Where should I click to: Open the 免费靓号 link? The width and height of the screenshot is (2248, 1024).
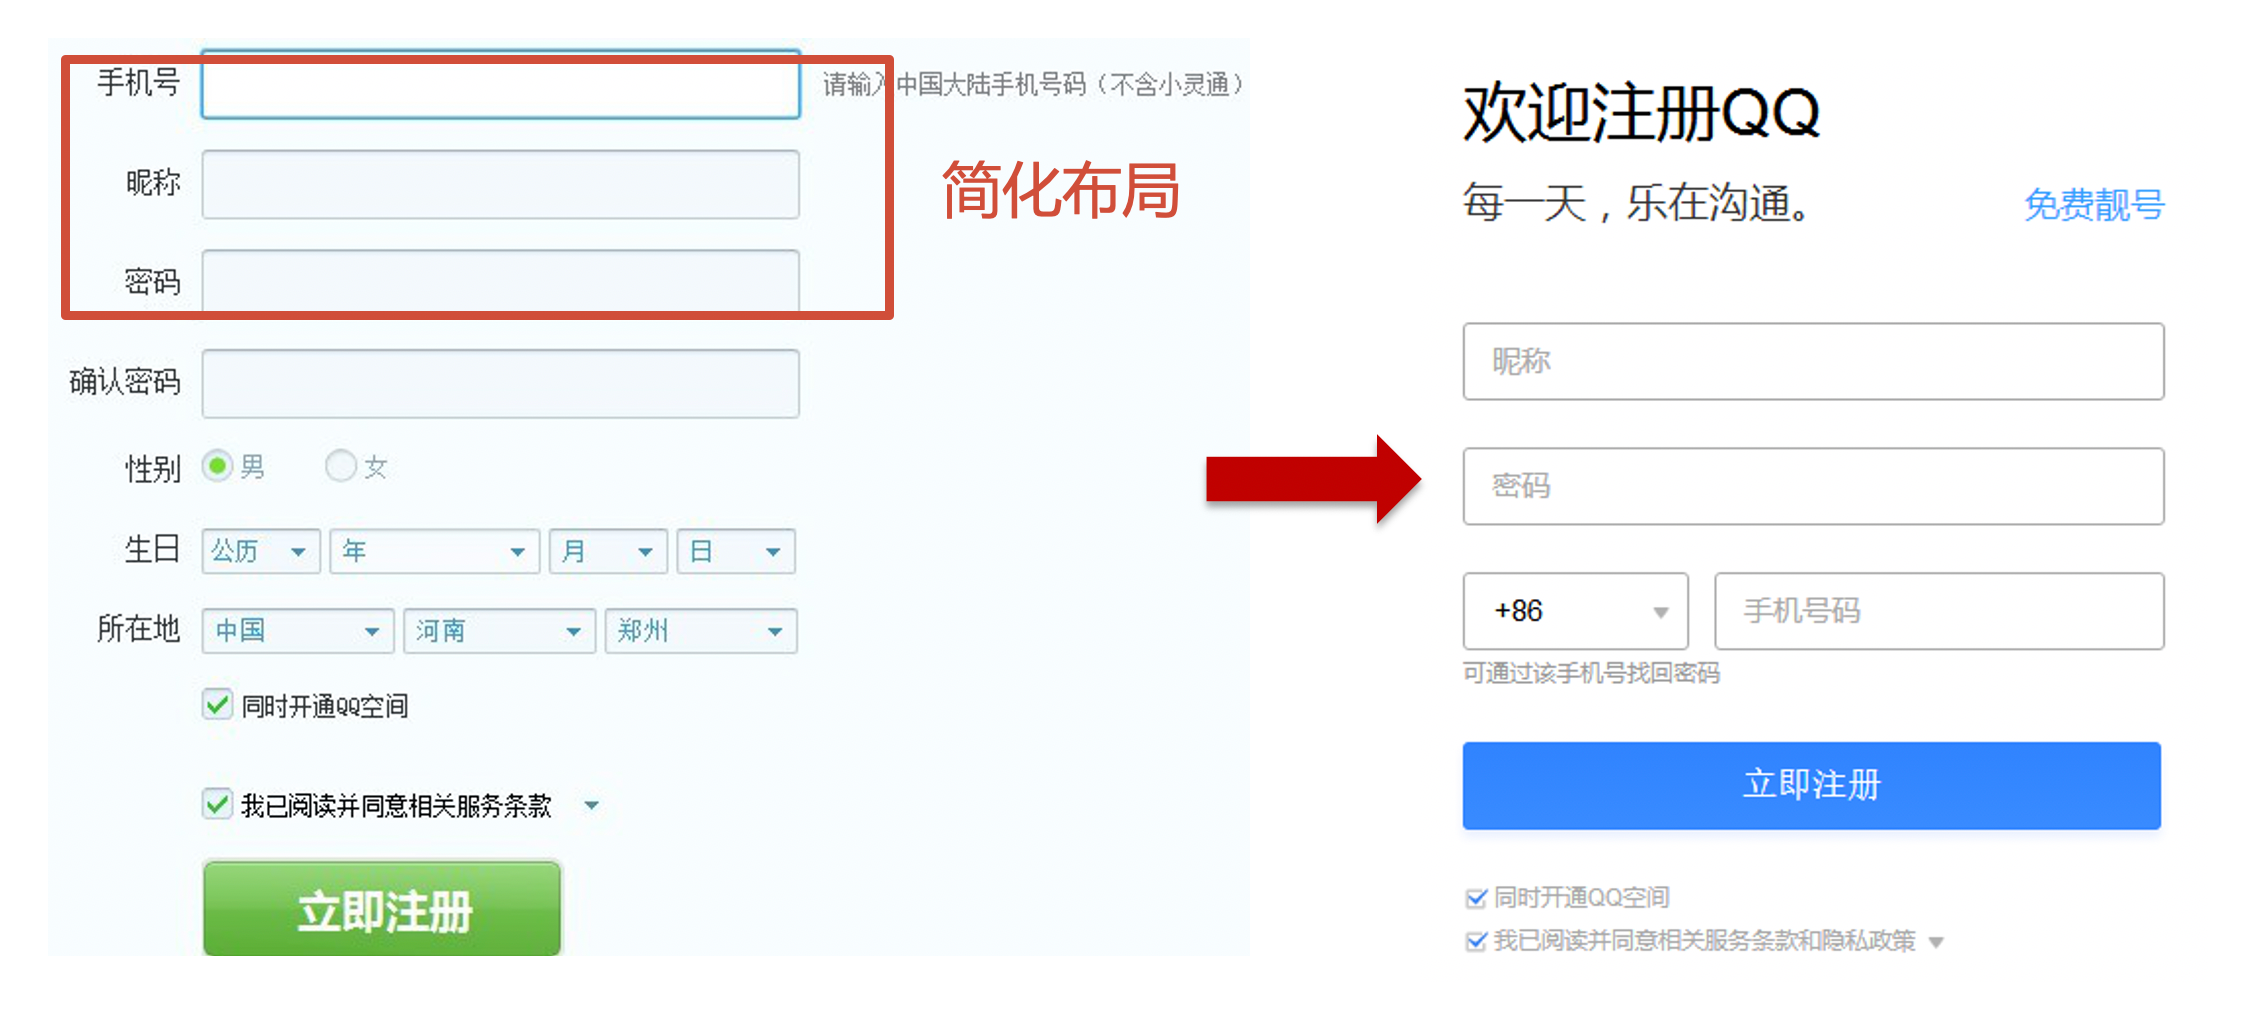[2093, 205]
